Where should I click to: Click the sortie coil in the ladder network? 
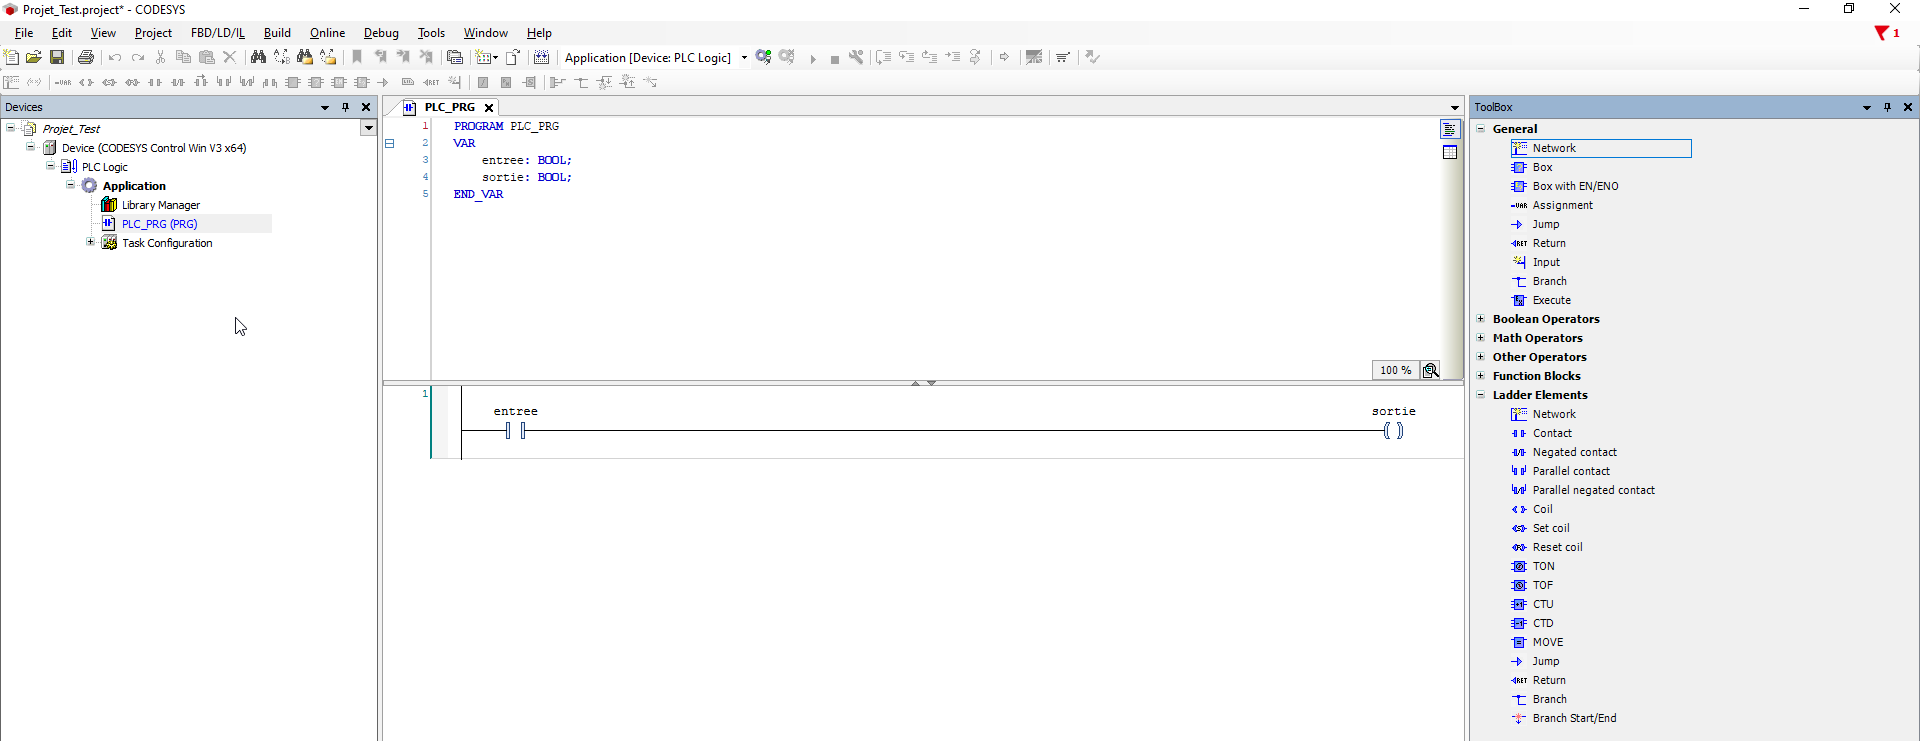pyautogui.click(x=1393, y=431)
